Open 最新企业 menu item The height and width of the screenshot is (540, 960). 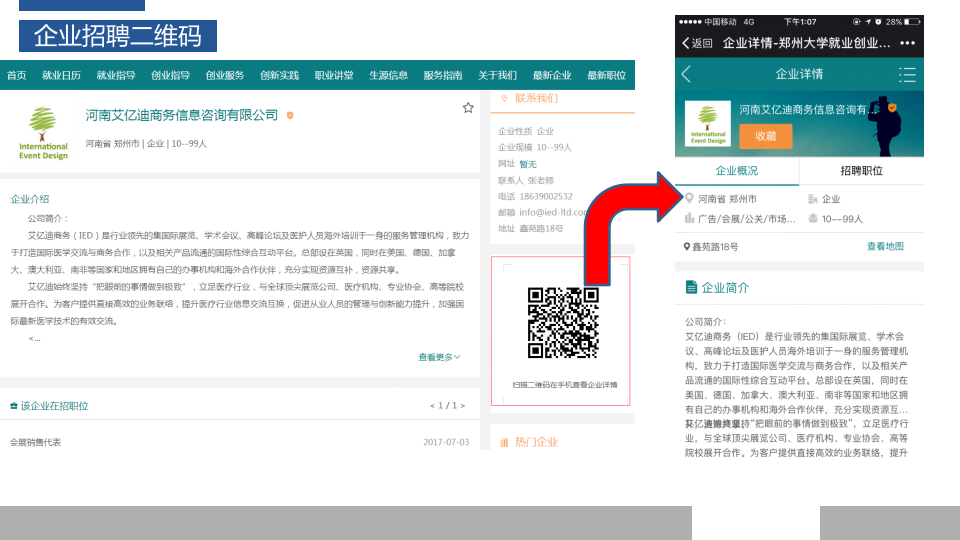click(552, 75)
